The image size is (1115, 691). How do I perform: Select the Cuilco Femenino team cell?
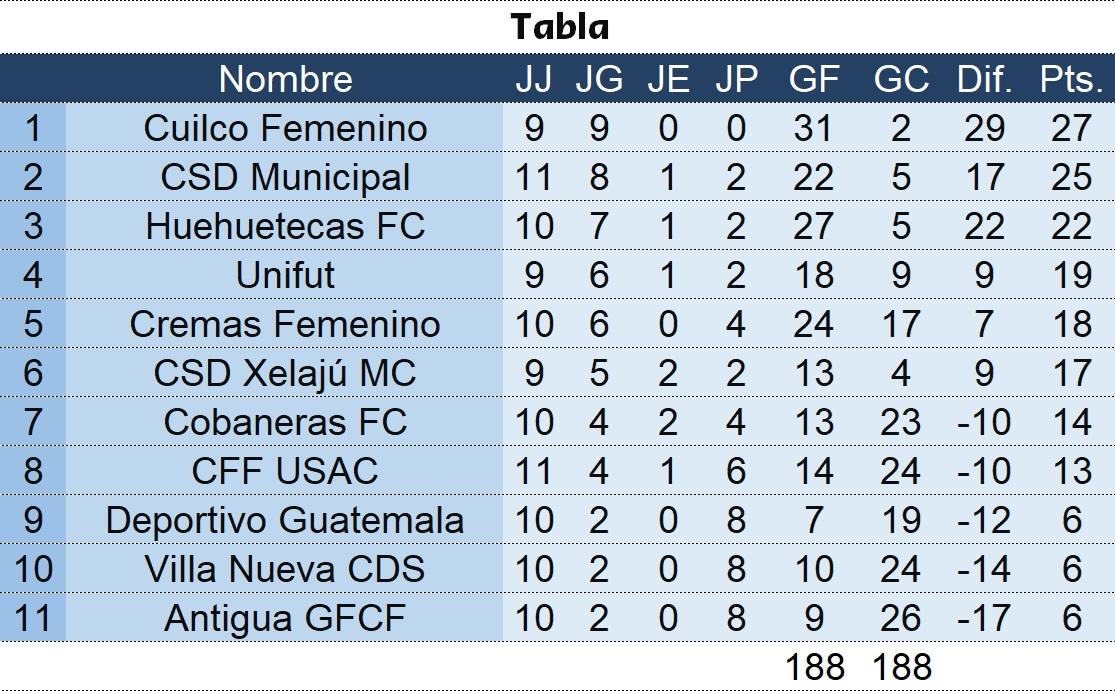285,128
